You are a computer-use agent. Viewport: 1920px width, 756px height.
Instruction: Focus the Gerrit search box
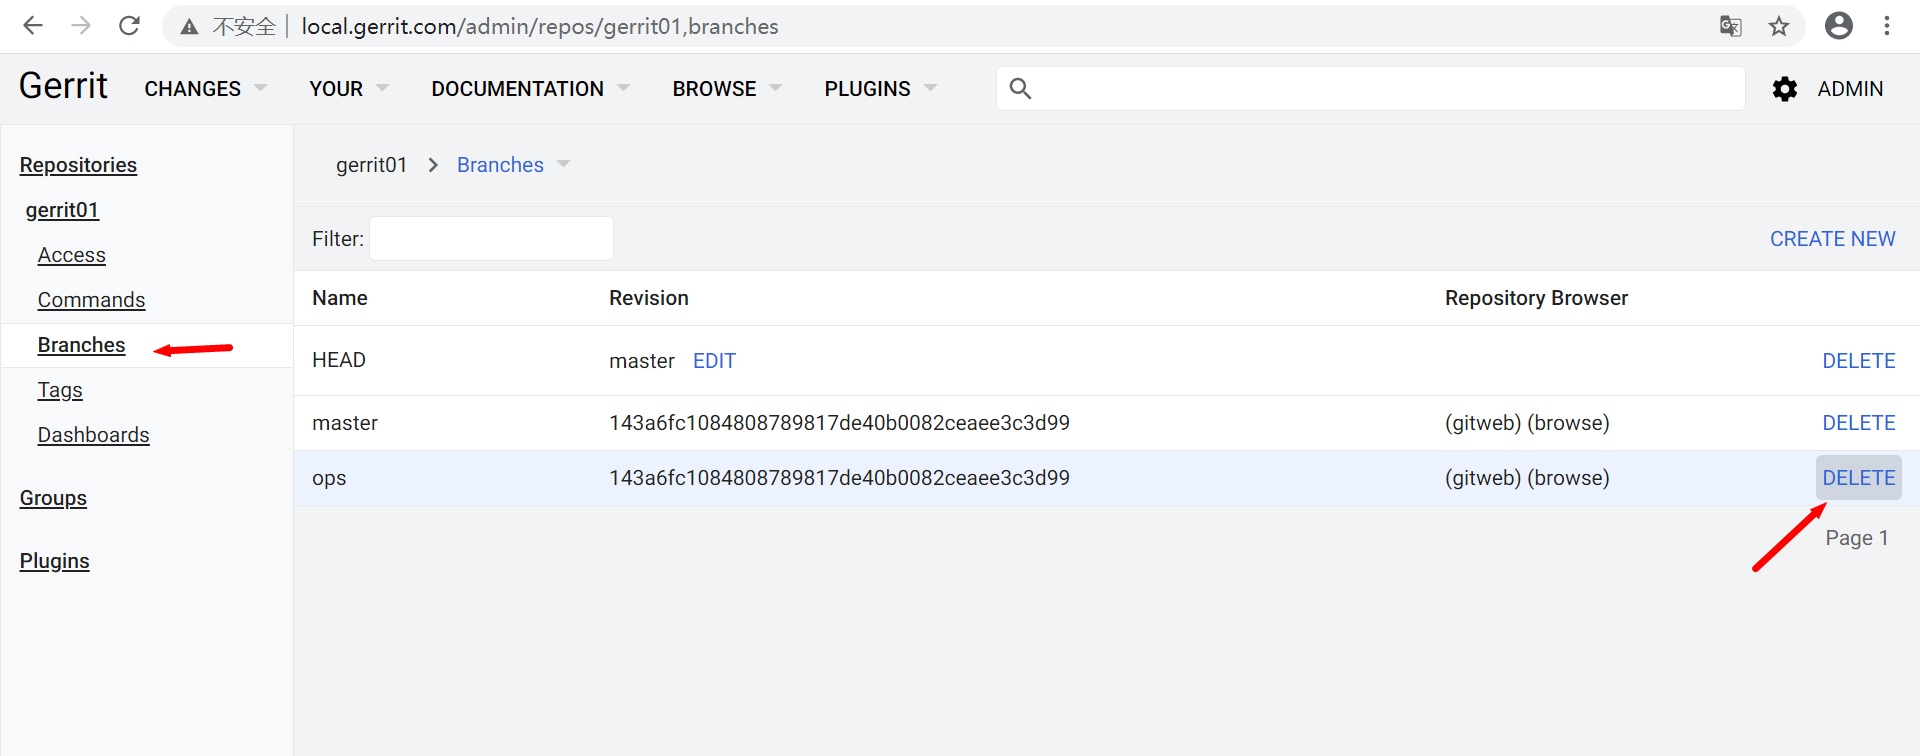1371,88
